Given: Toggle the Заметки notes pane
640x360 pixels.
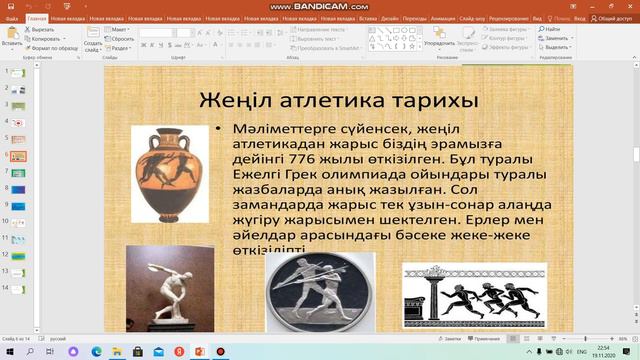Looking at the screenshot, I should click(449, 339).
